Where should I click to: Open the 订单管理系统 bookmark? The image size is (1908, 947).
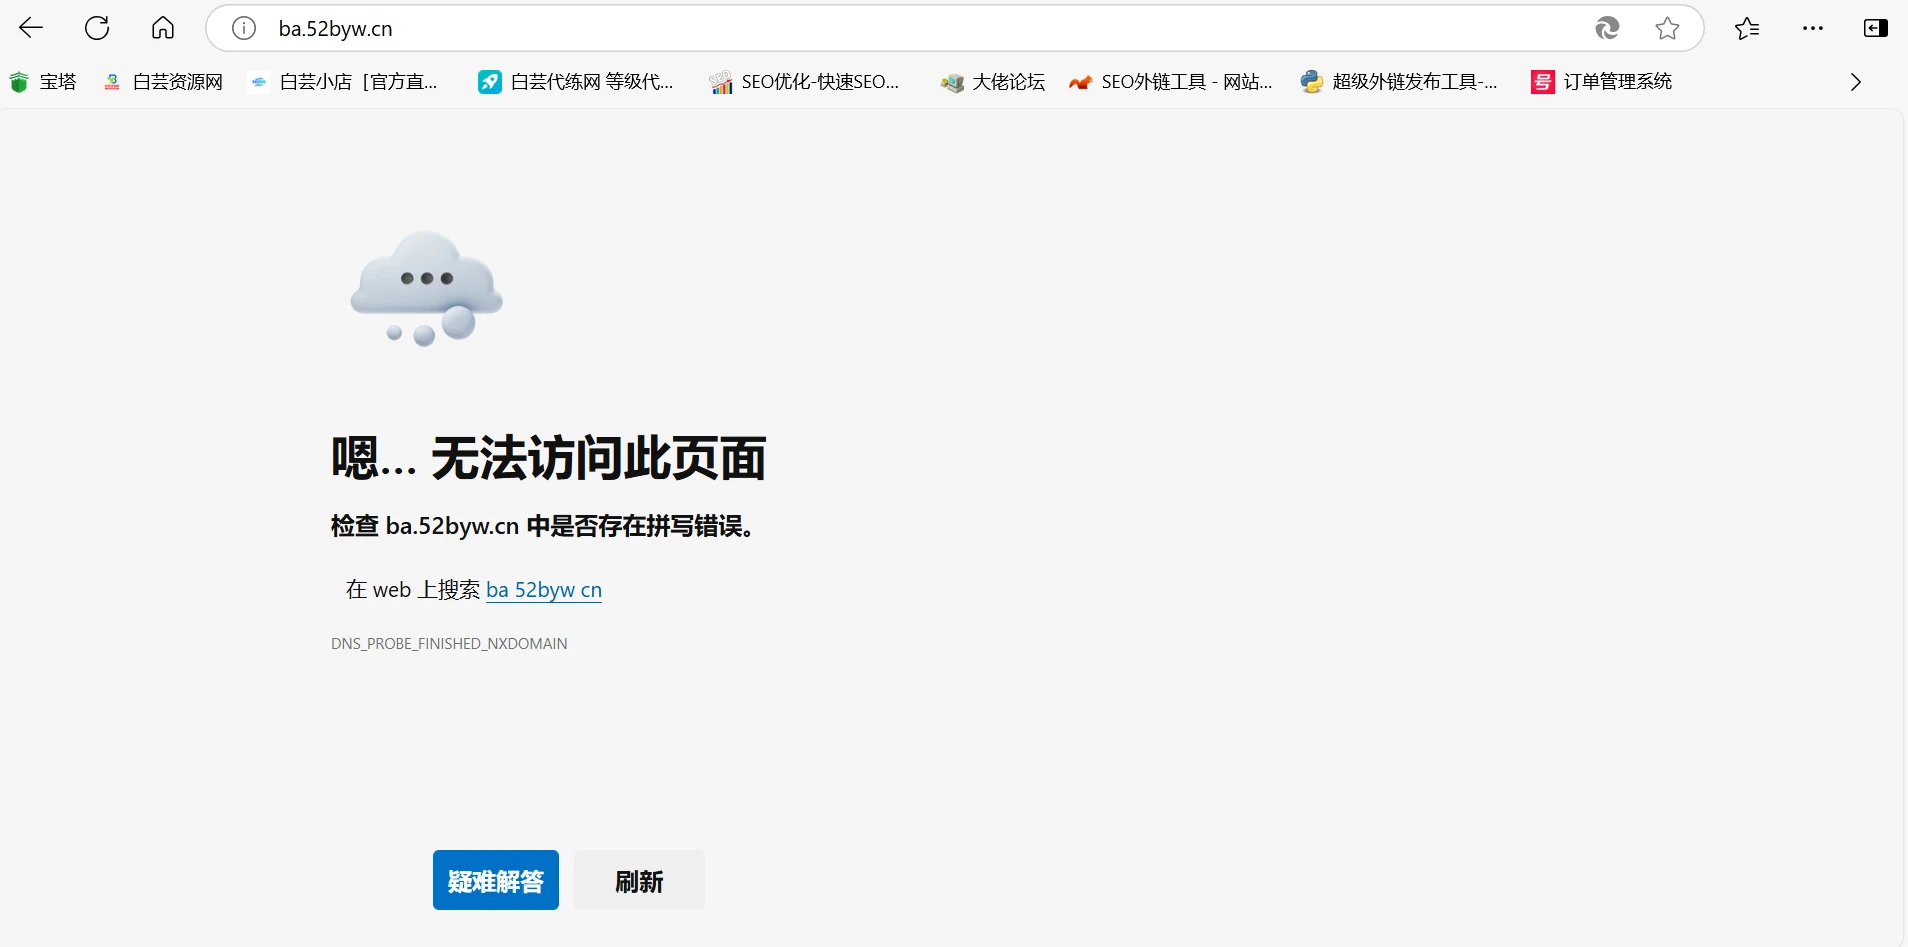[1602, 82]
